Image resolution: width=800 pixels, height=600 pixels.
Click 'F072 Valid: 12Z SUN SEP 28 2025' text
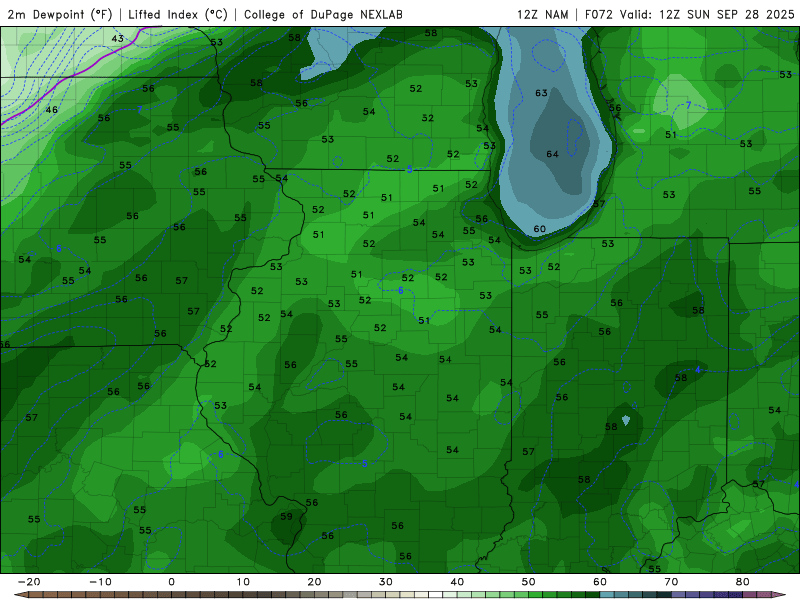(689, 14)
